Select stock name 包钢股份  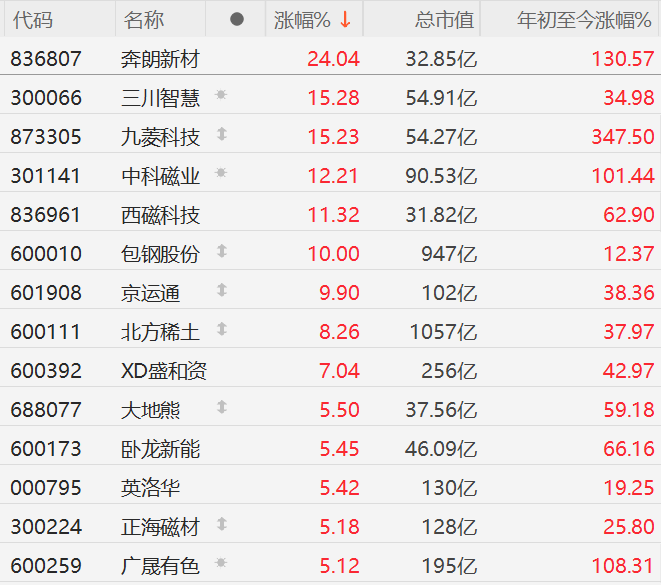click(x=160, y=254)
